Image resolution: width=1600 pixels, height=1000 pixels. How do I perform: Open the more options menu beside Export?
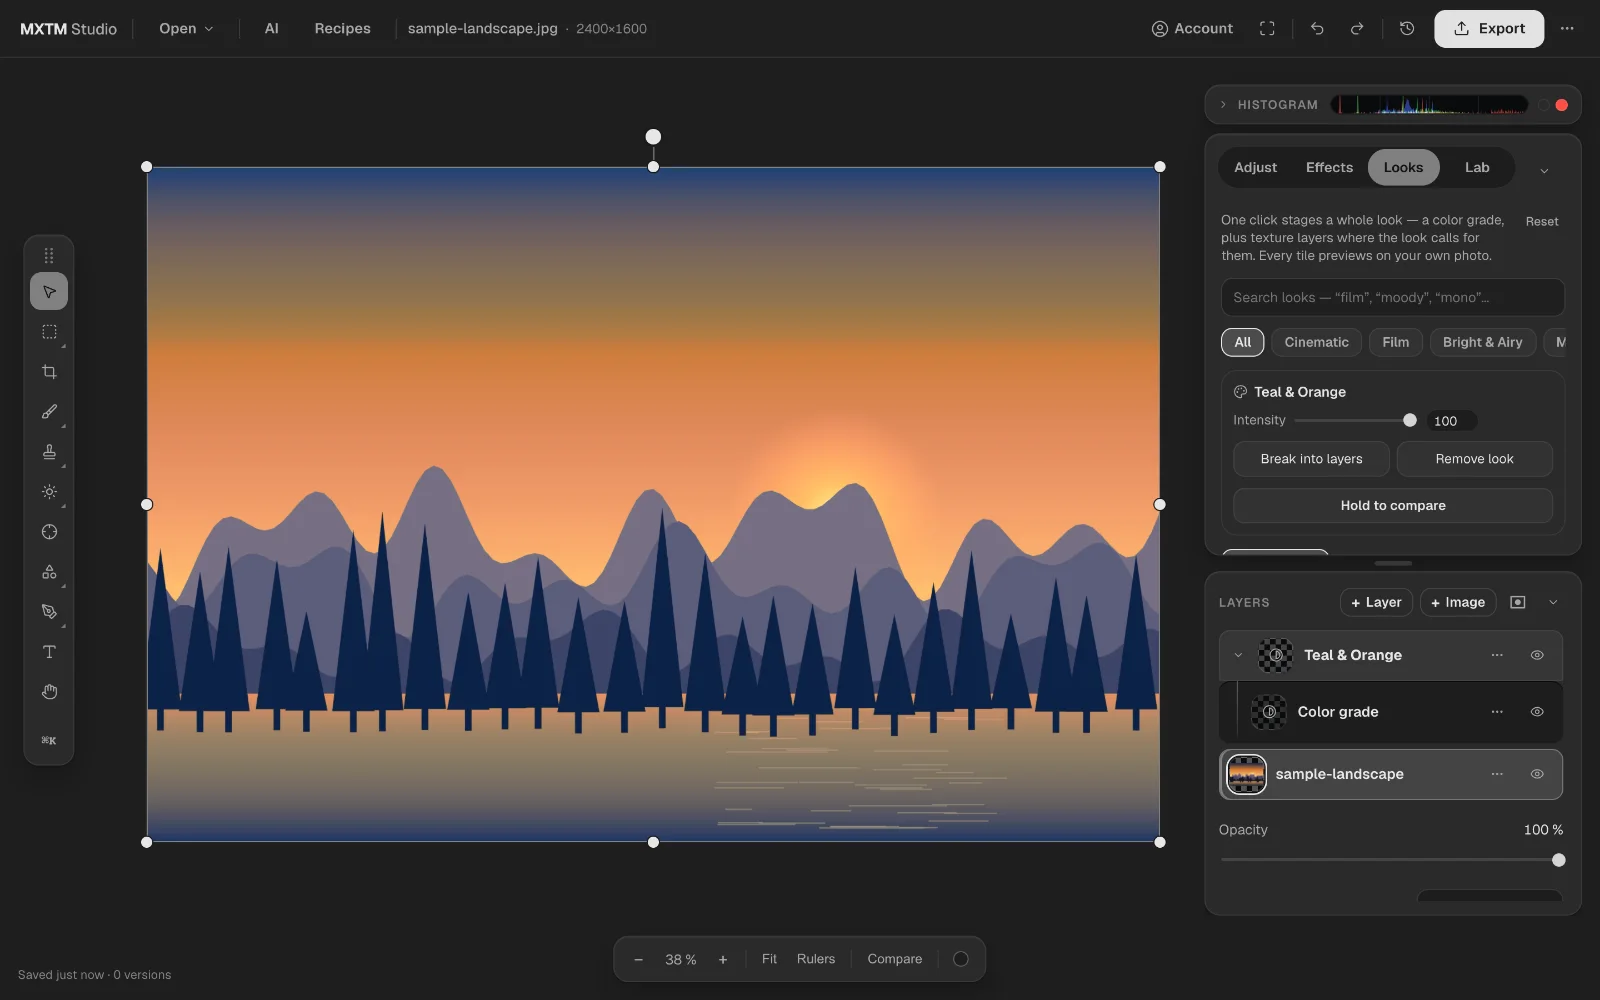pos(1567,29)
